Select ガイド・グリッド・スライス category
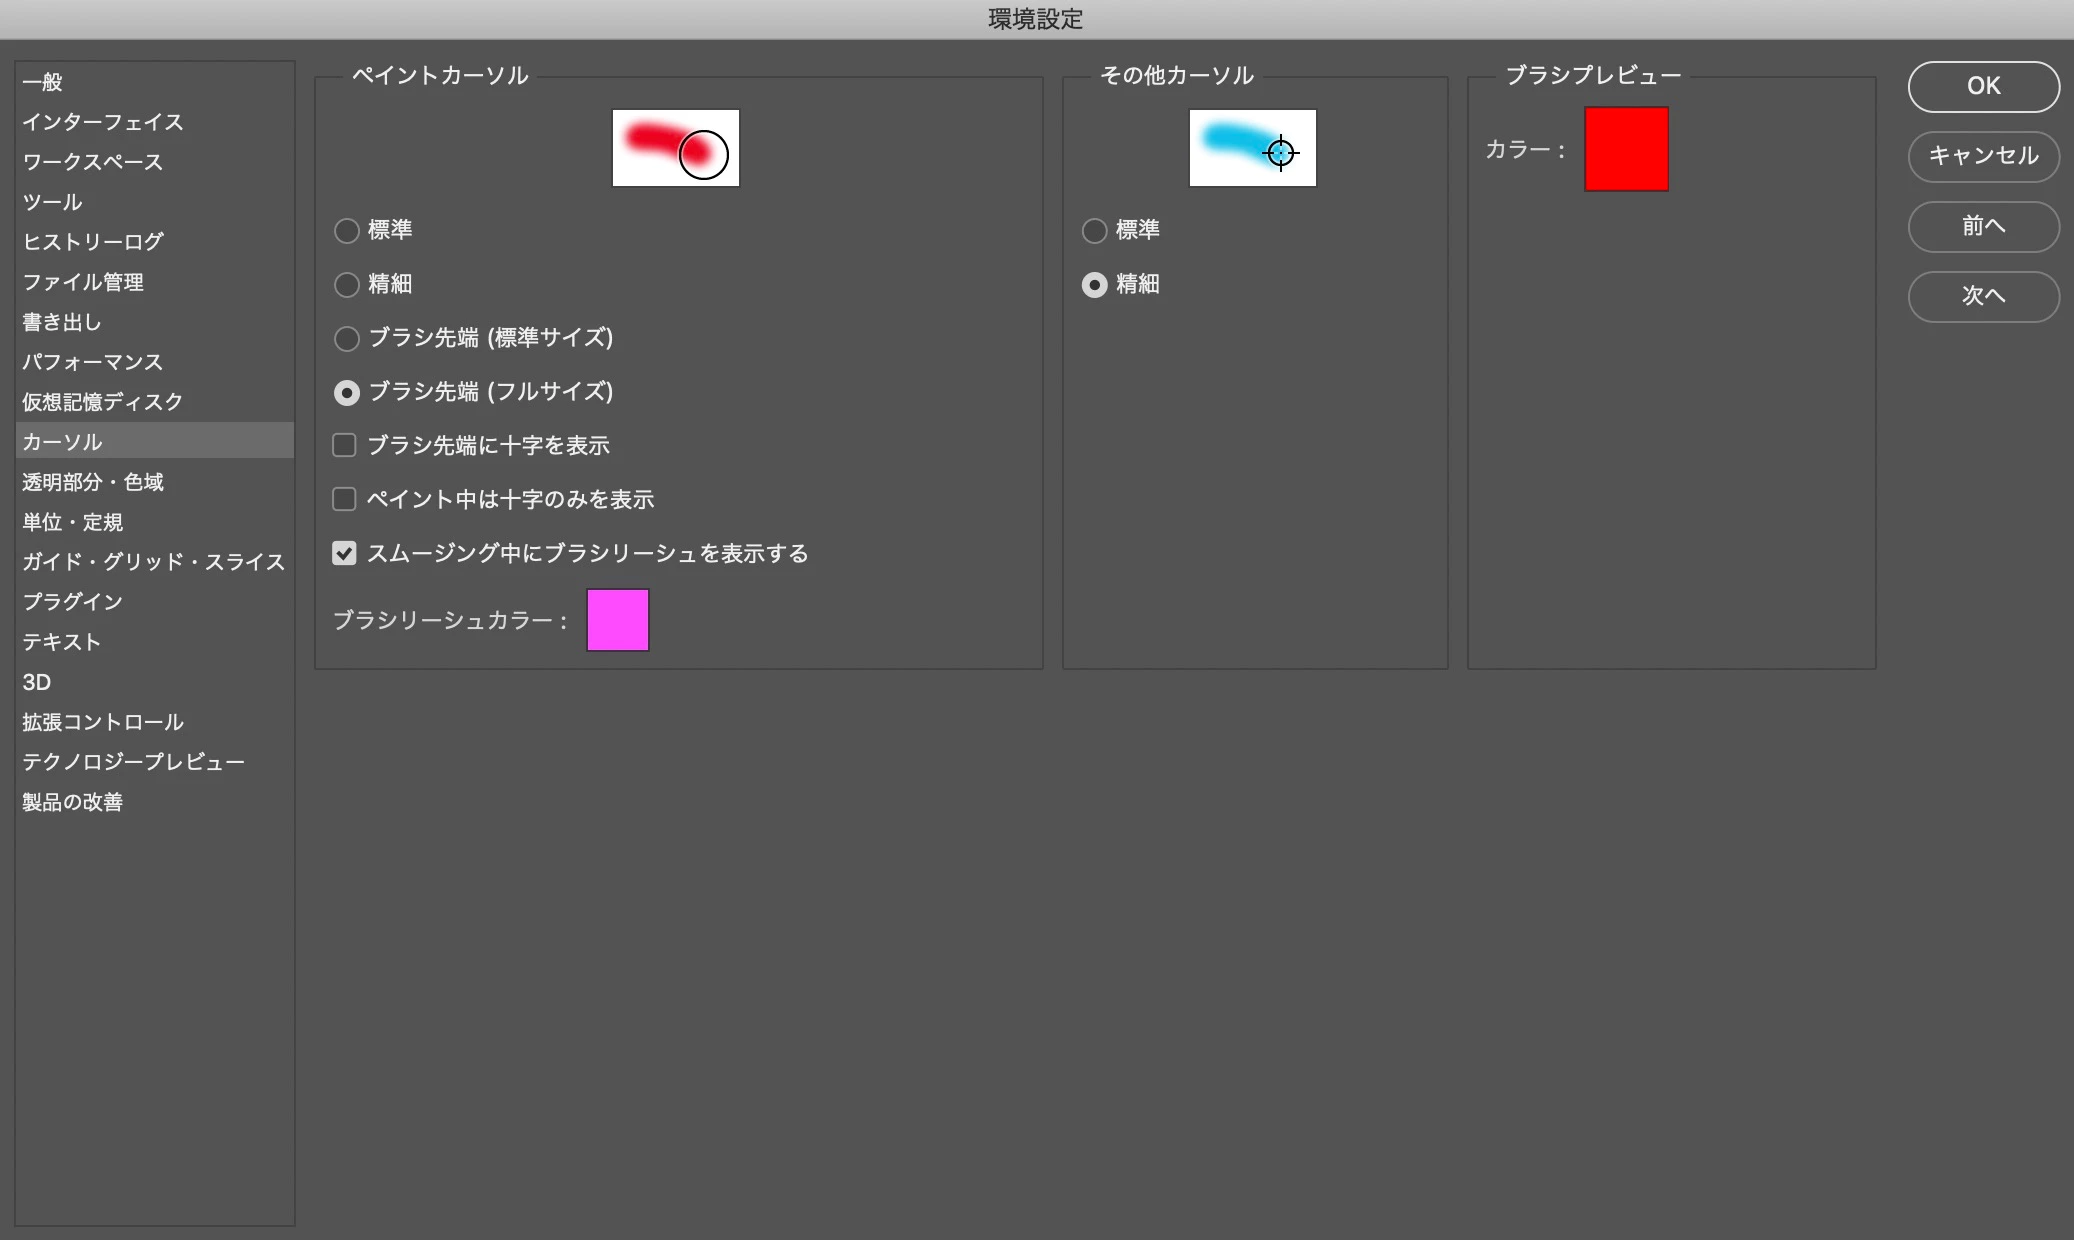 153,562
